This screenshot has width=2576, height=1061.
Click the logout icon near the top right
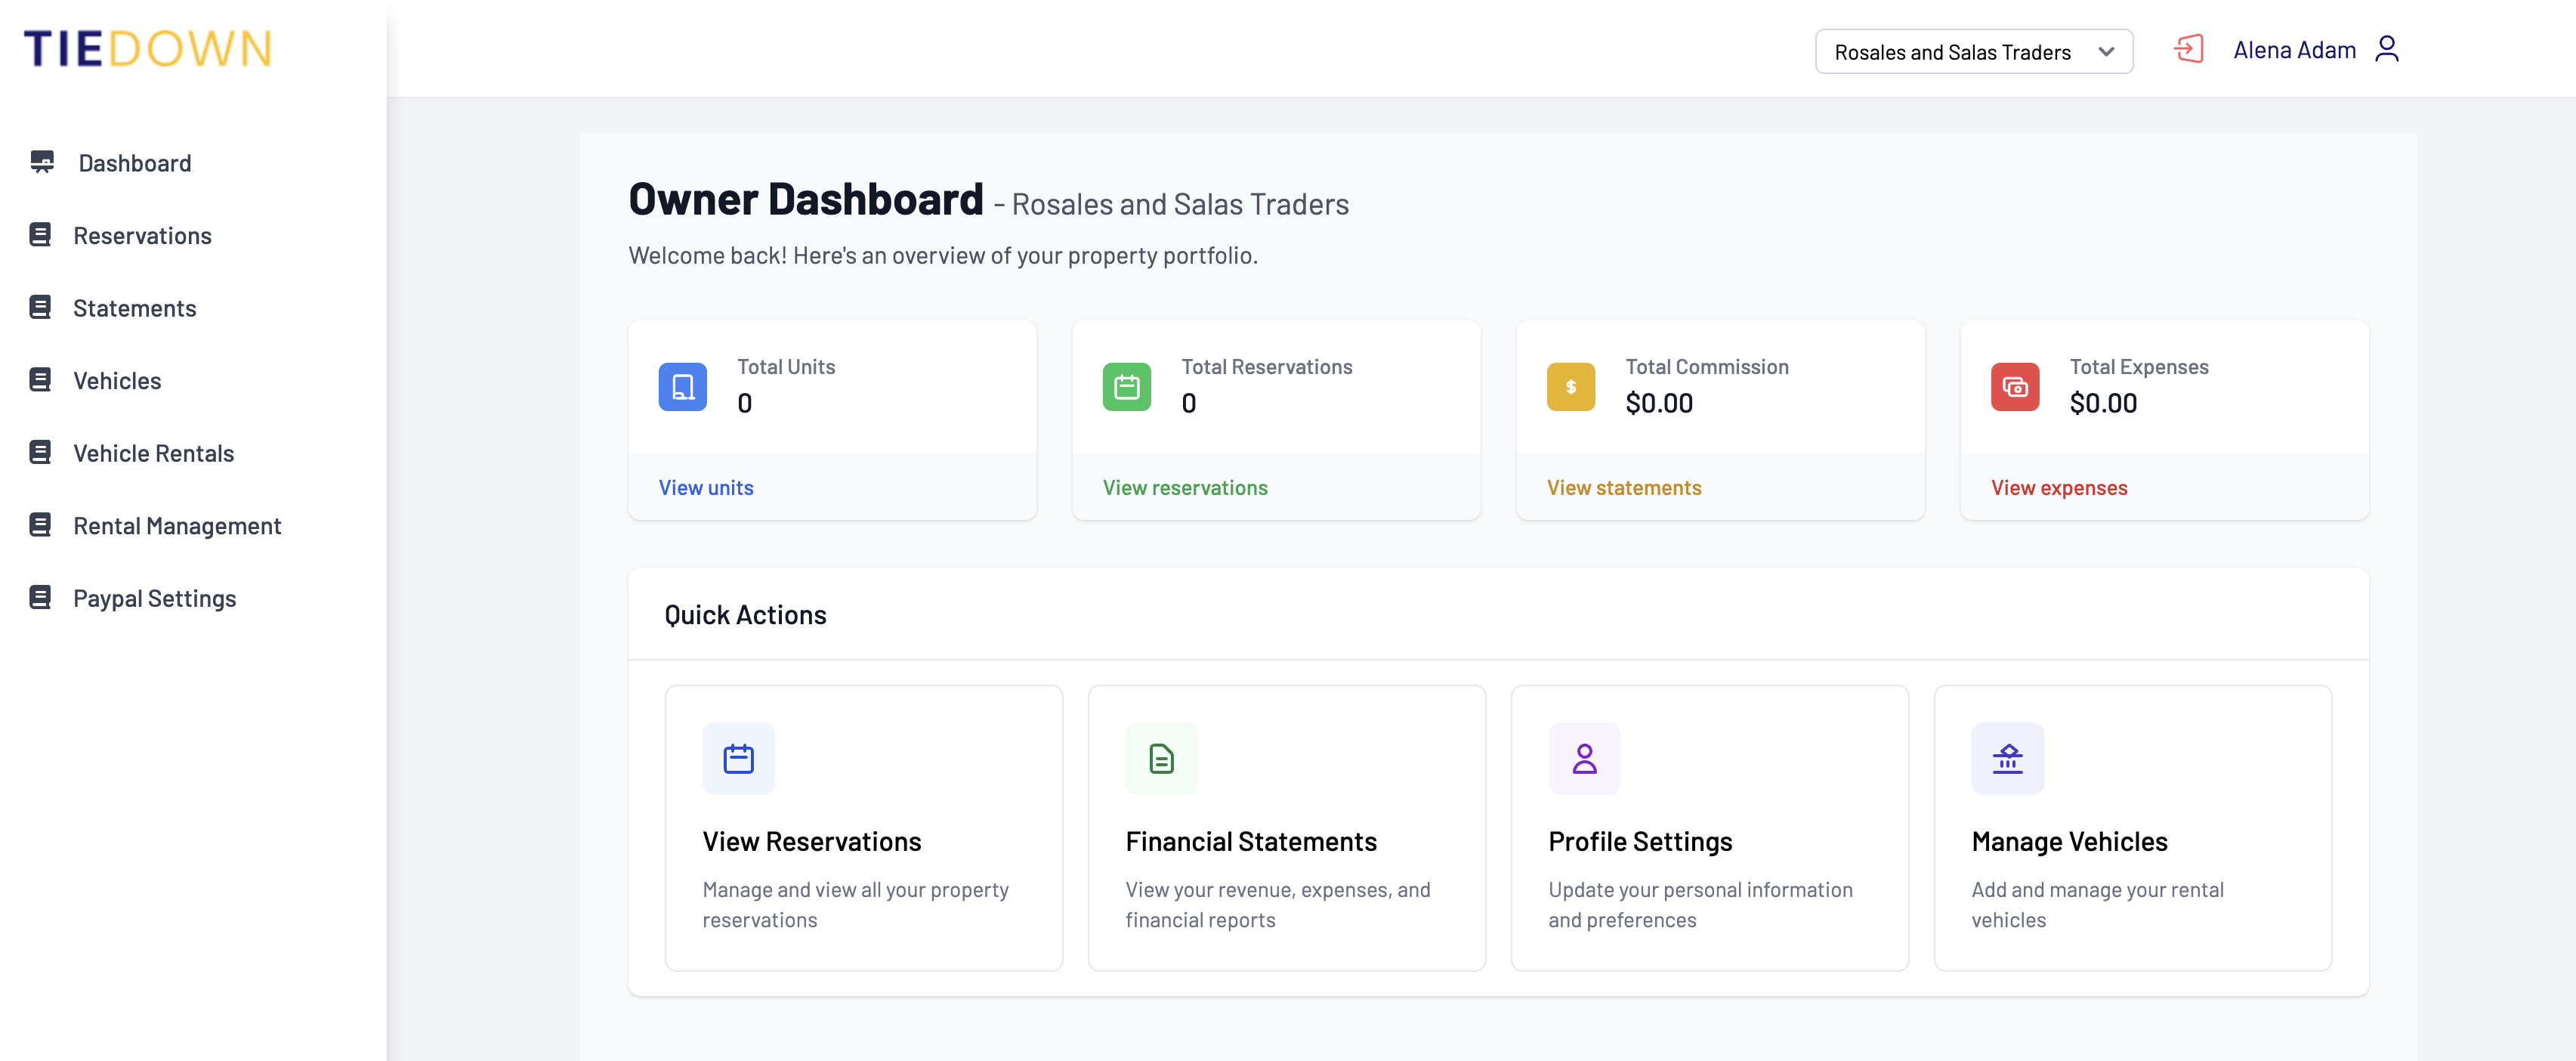point(2189,48)
